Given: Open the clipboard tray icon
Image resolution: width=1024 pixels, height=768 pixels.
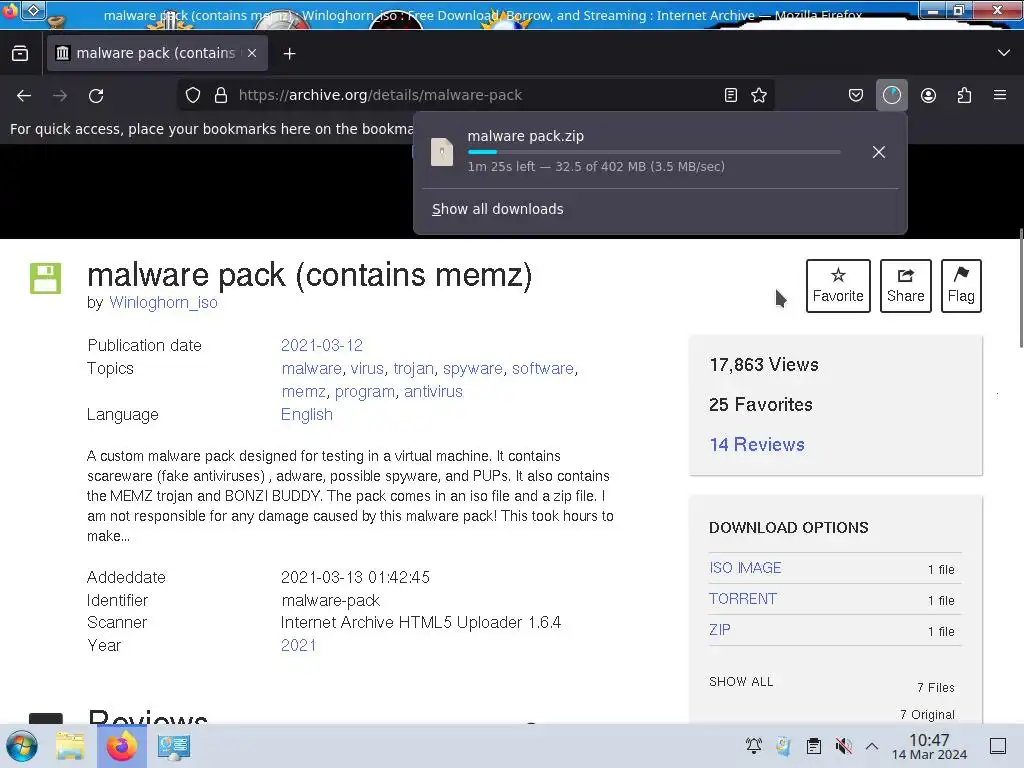Looking at the screenshot, I should (x=814, y=746).
